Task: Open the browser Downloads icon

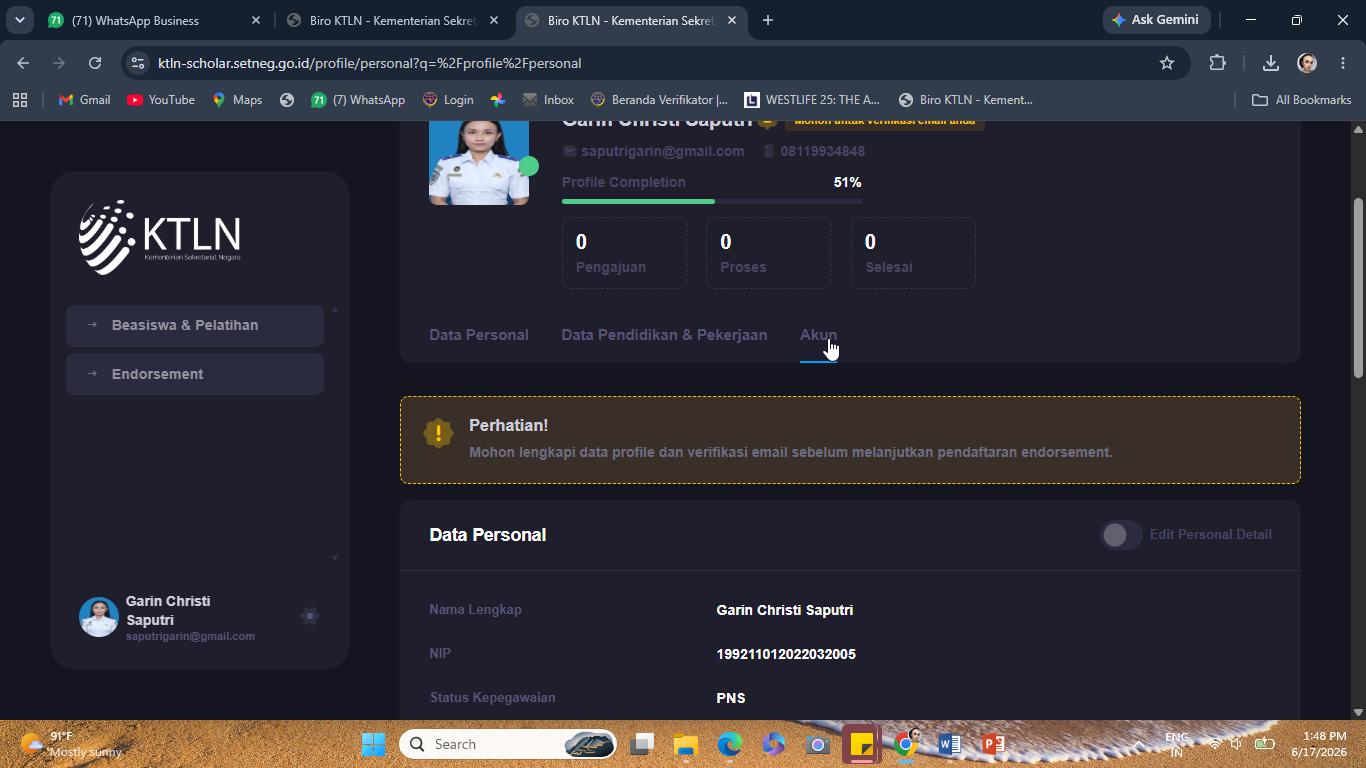Action: (1271, 63)
